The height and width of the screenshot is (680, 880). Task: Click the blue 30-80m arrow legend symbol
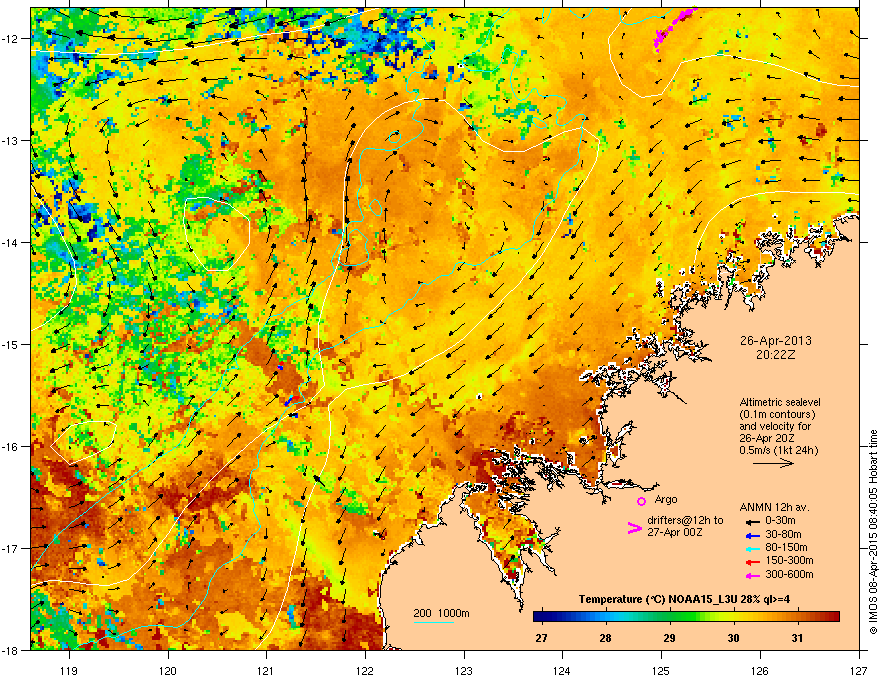(x=751, y=535)
